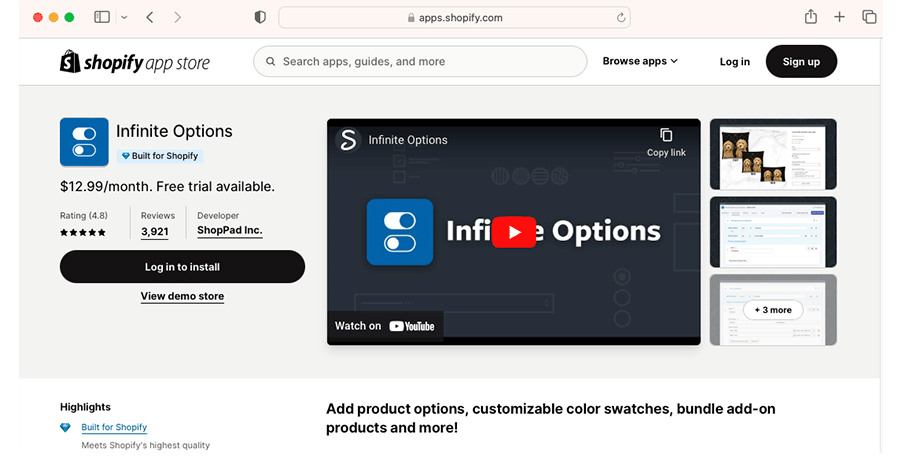Open the sidebar options chevron dropdown
Screen dimensions: 900x470
[124, 18]
